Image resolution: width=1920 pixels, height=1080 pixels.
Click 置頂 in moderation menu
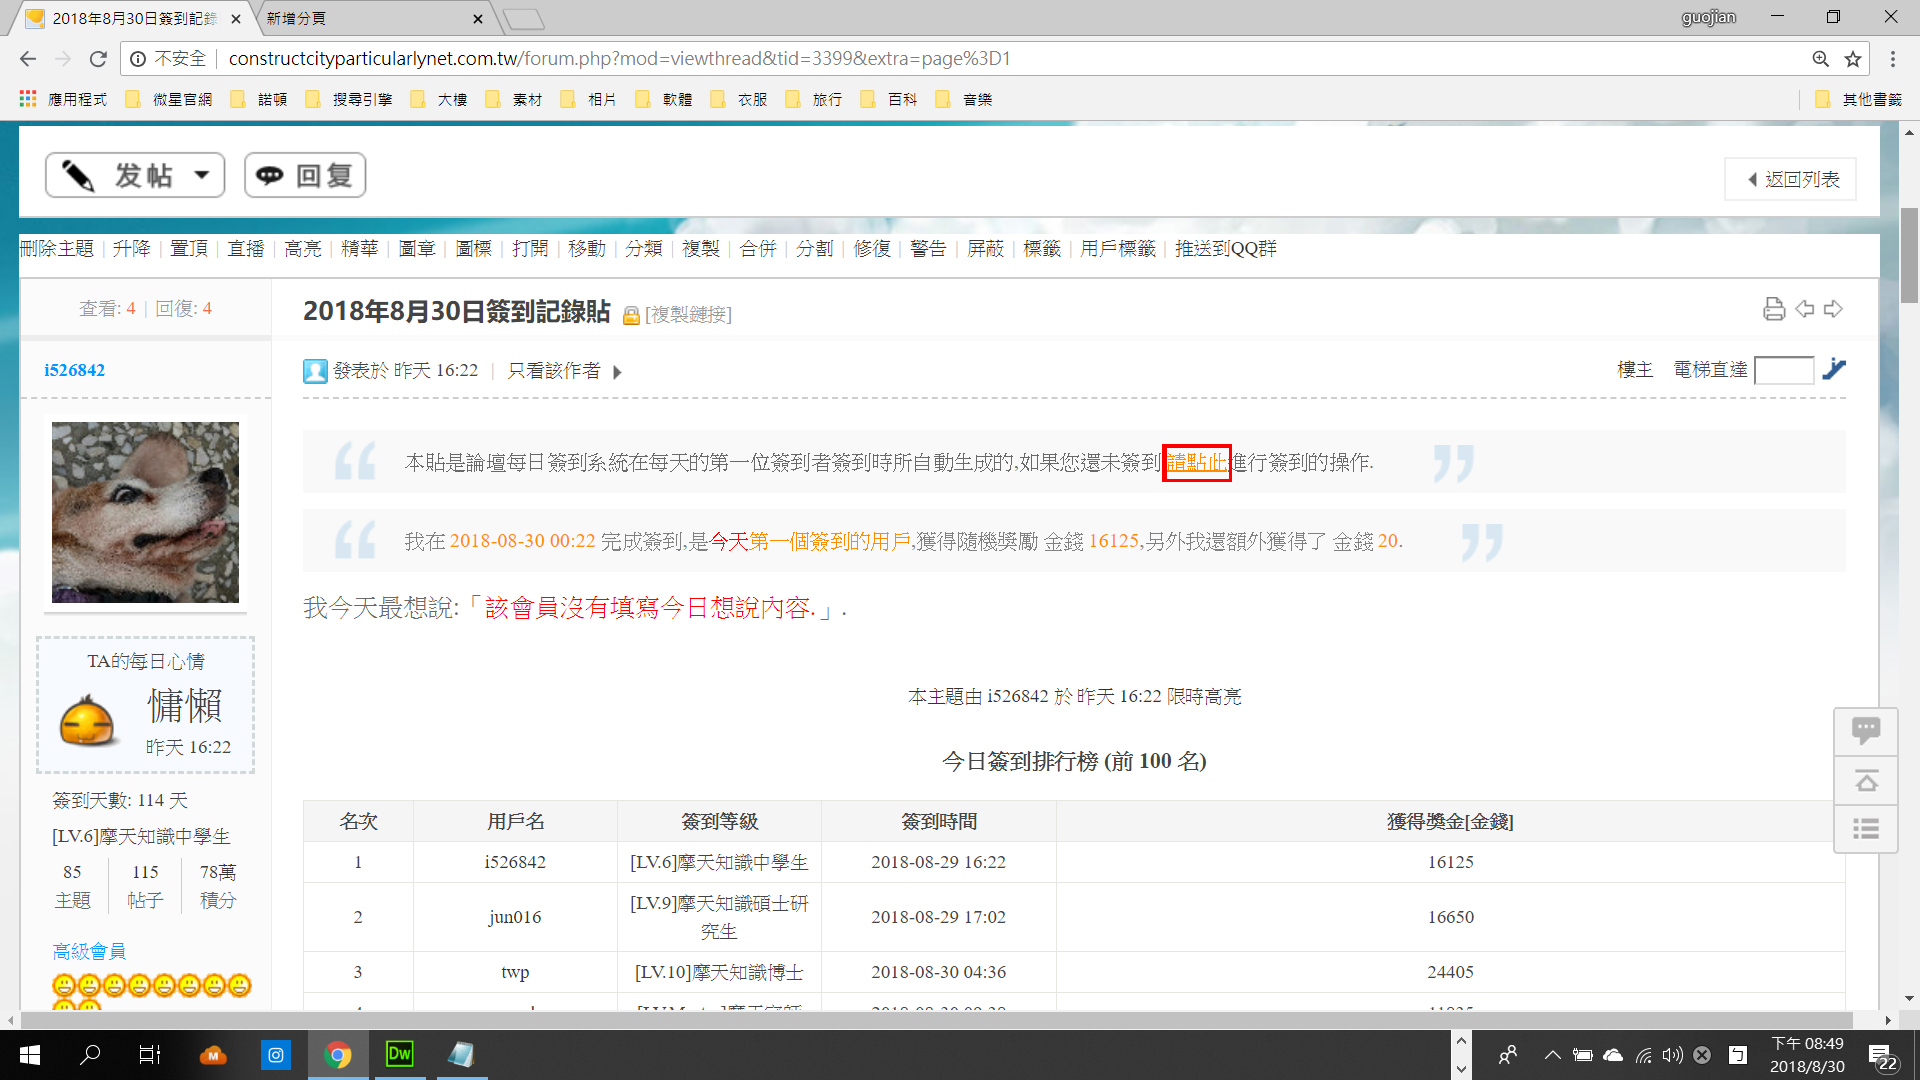click(x=188, y=248)
